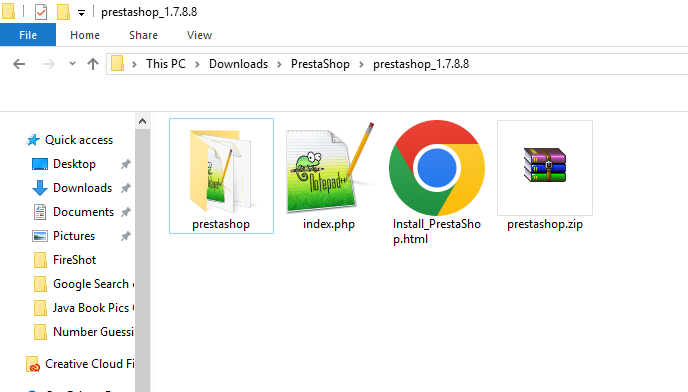The image size is (688, 392).
Task: Open the recent locations dropdown
Action: [x=72, y=64]
